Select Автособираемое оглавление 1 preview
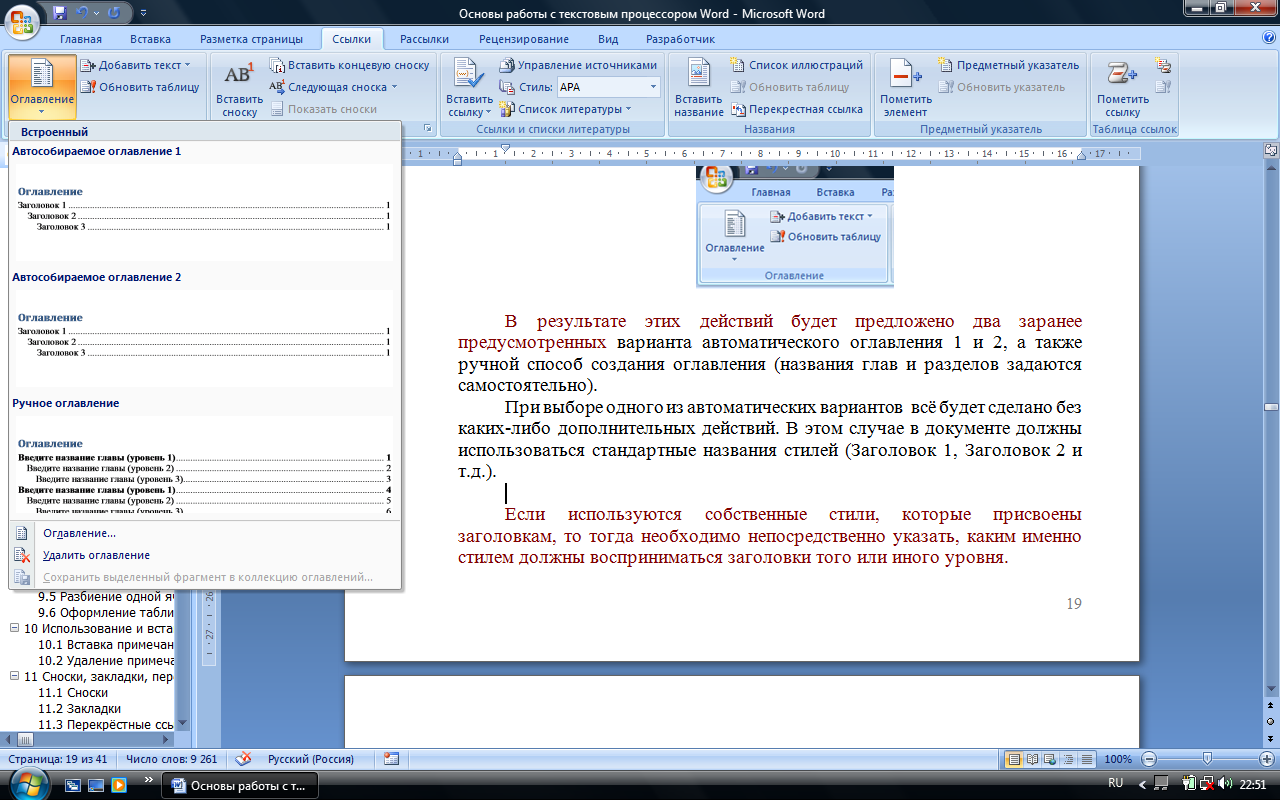Viewport: 1280px width, 800px height. click(x=204, y=211)
